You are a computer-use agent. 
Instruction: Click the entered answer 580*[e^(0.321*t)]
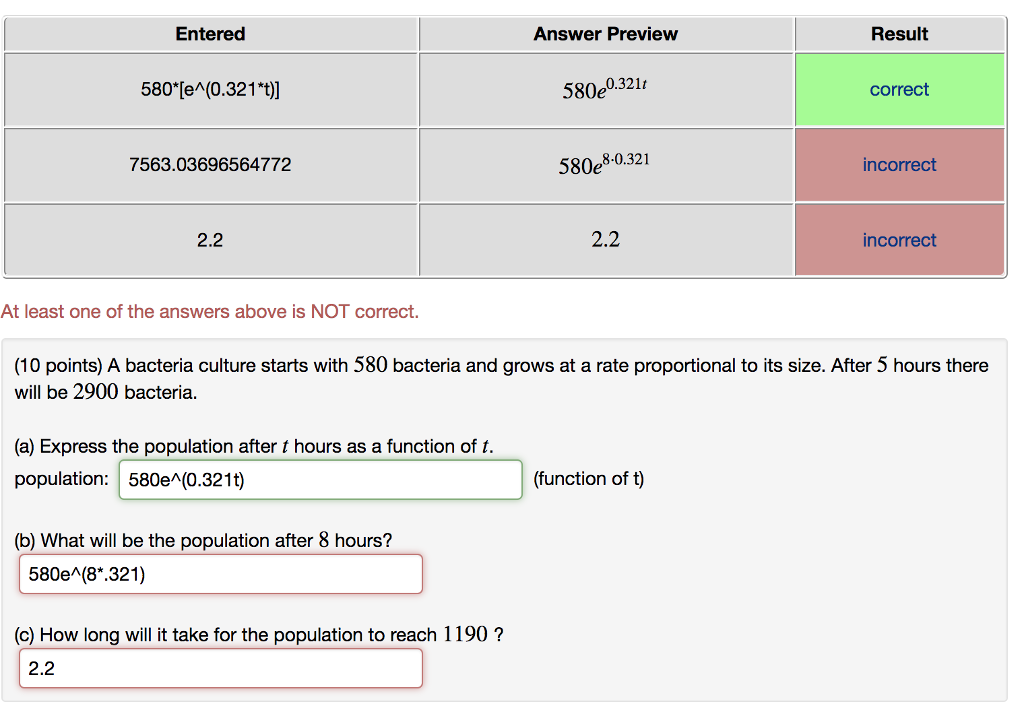[x=210, y=89]
